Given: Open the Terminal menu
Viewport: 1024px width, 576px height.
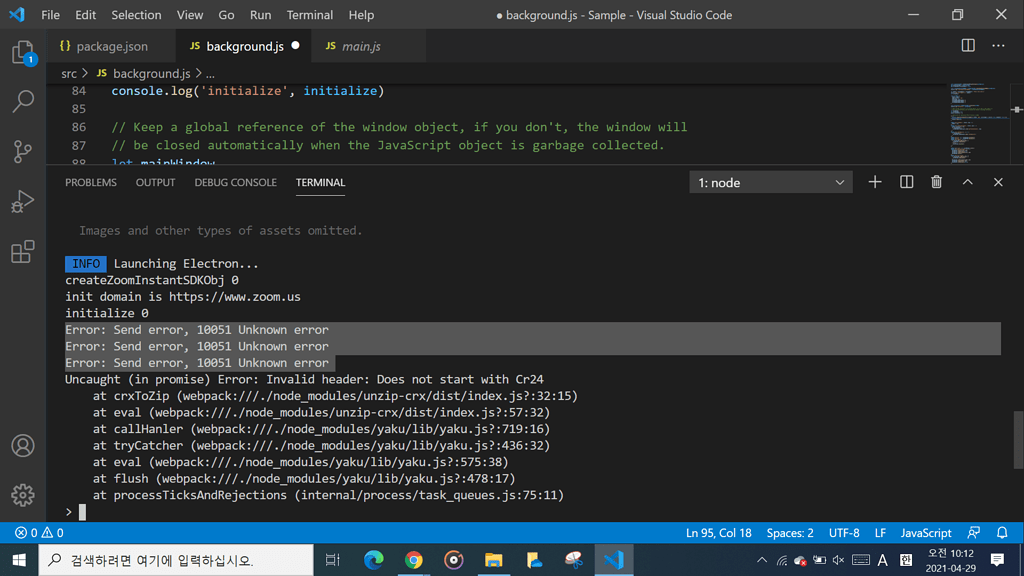Looking at the screenshot, I should coord(309,15).
